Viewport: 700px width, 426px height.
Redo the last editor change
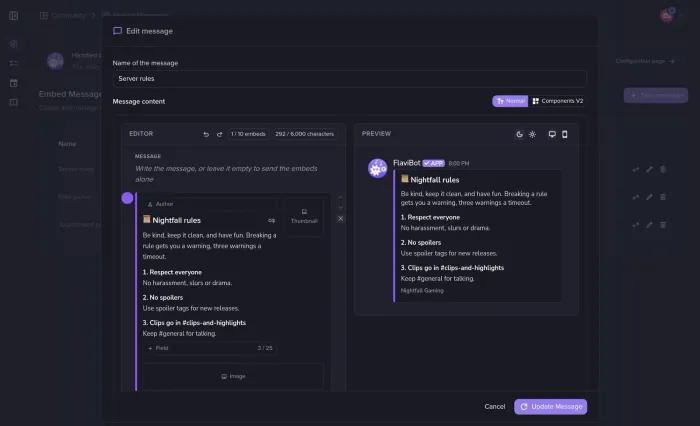(x=219, y=134)
